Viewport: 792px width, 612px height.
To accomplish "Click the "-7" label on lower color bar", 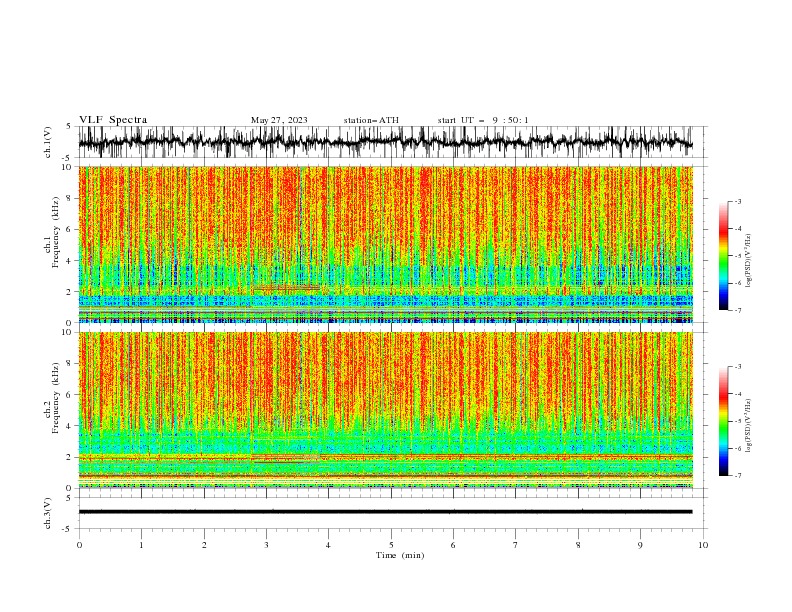I will pos(738,475).
